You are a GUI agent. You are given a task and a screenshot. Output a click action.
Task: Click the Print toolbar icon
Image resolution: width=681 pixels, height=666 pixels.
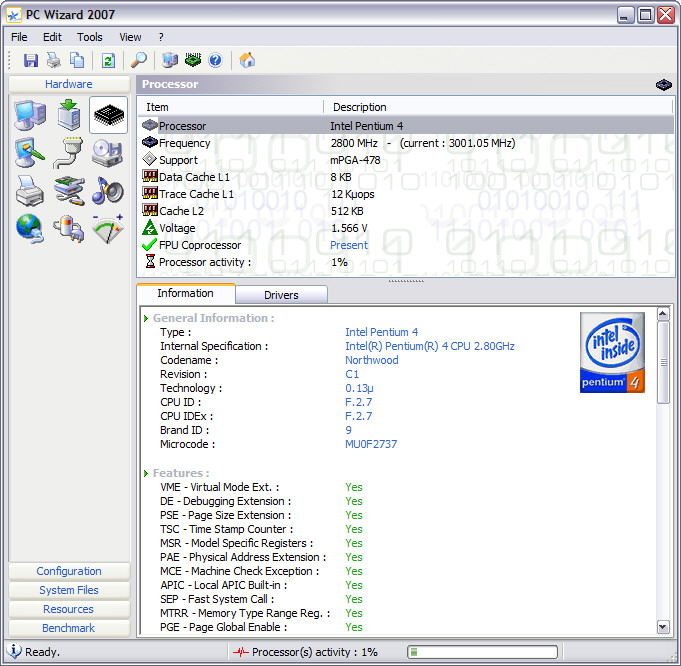tap(54, 60)
